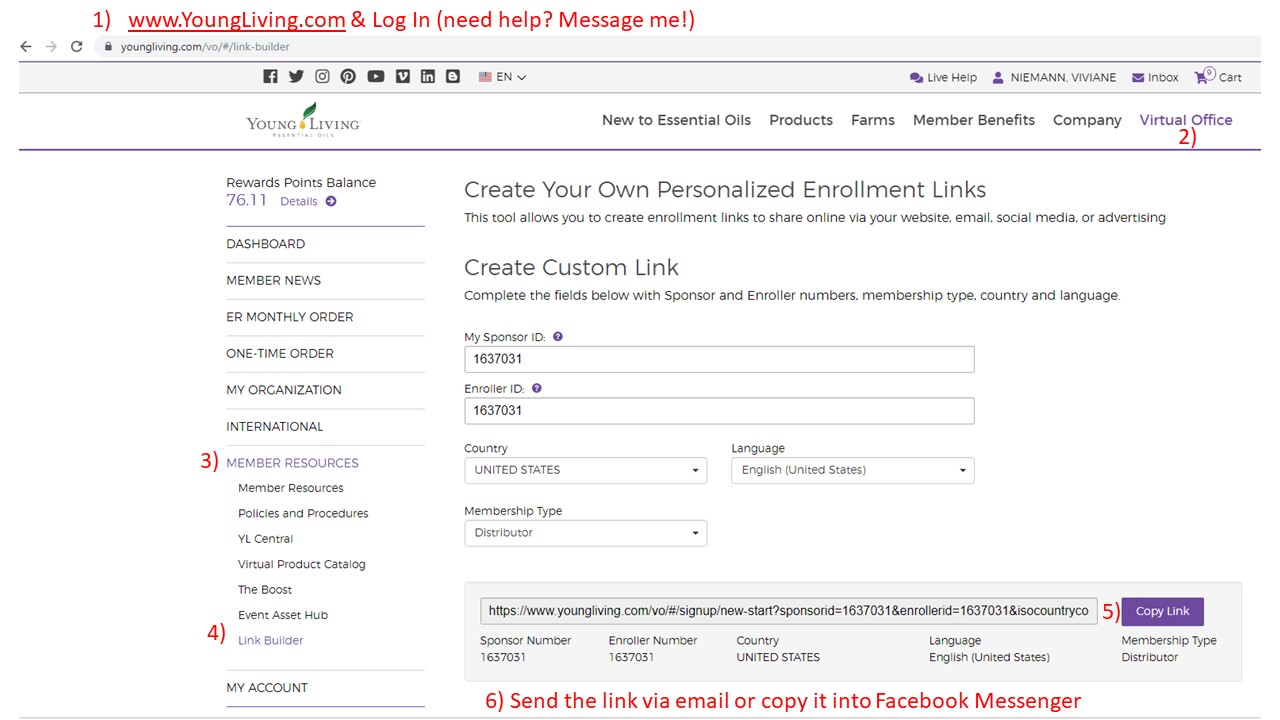Open Policies and Procedures
The image size is (1280, 720).
click(x=303, y=513)
